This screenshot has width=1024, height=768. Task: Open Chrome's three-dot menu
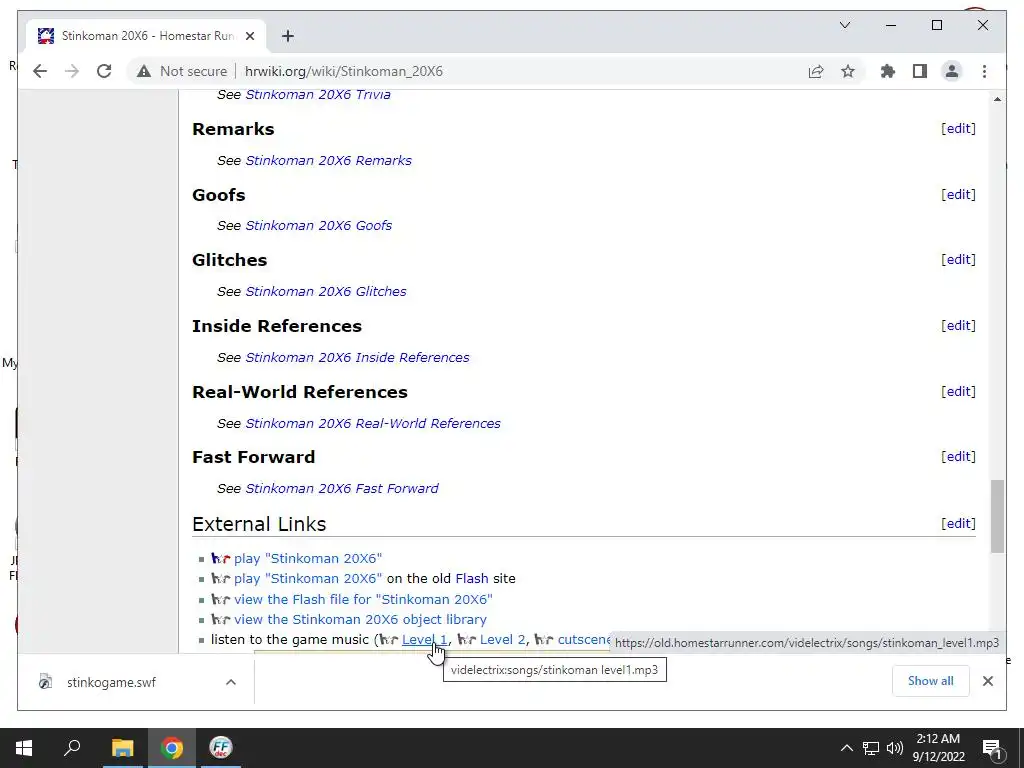click(x=984, y=71)
